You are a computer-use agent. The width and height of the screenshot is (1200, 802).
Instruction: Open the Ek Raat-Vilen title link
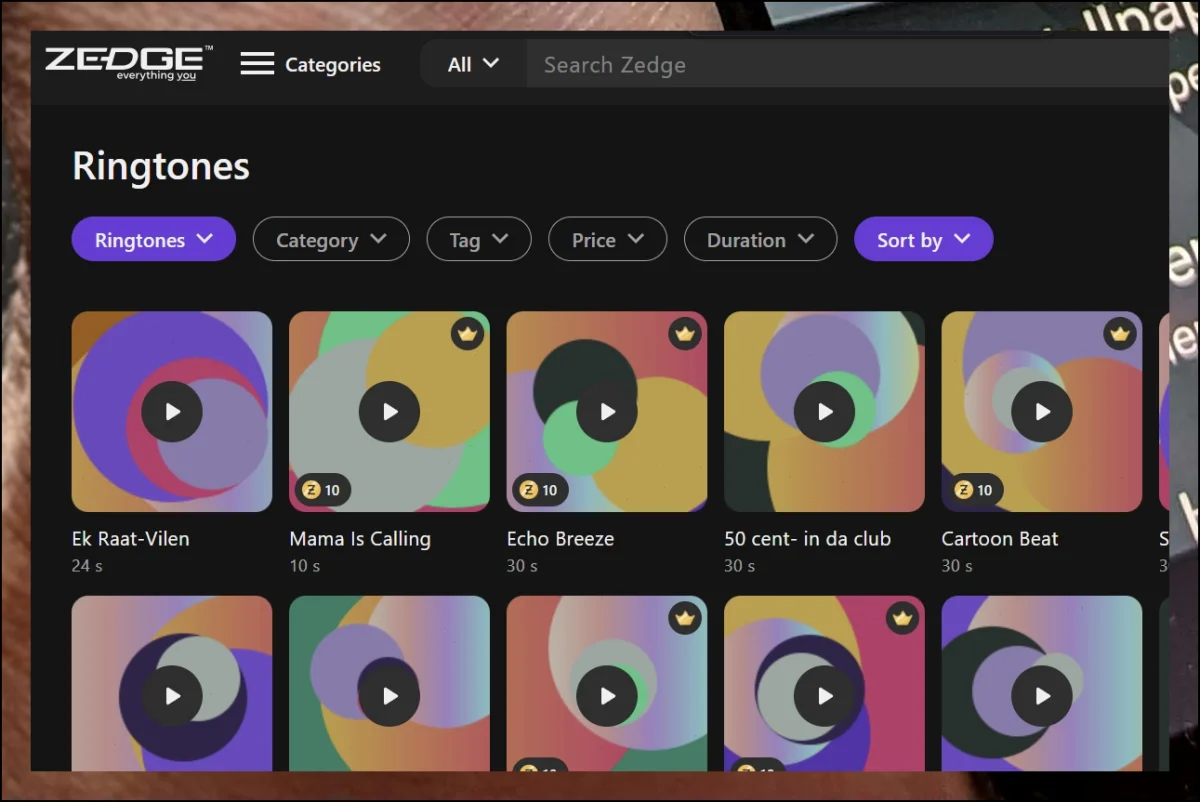tap(130, 538)
